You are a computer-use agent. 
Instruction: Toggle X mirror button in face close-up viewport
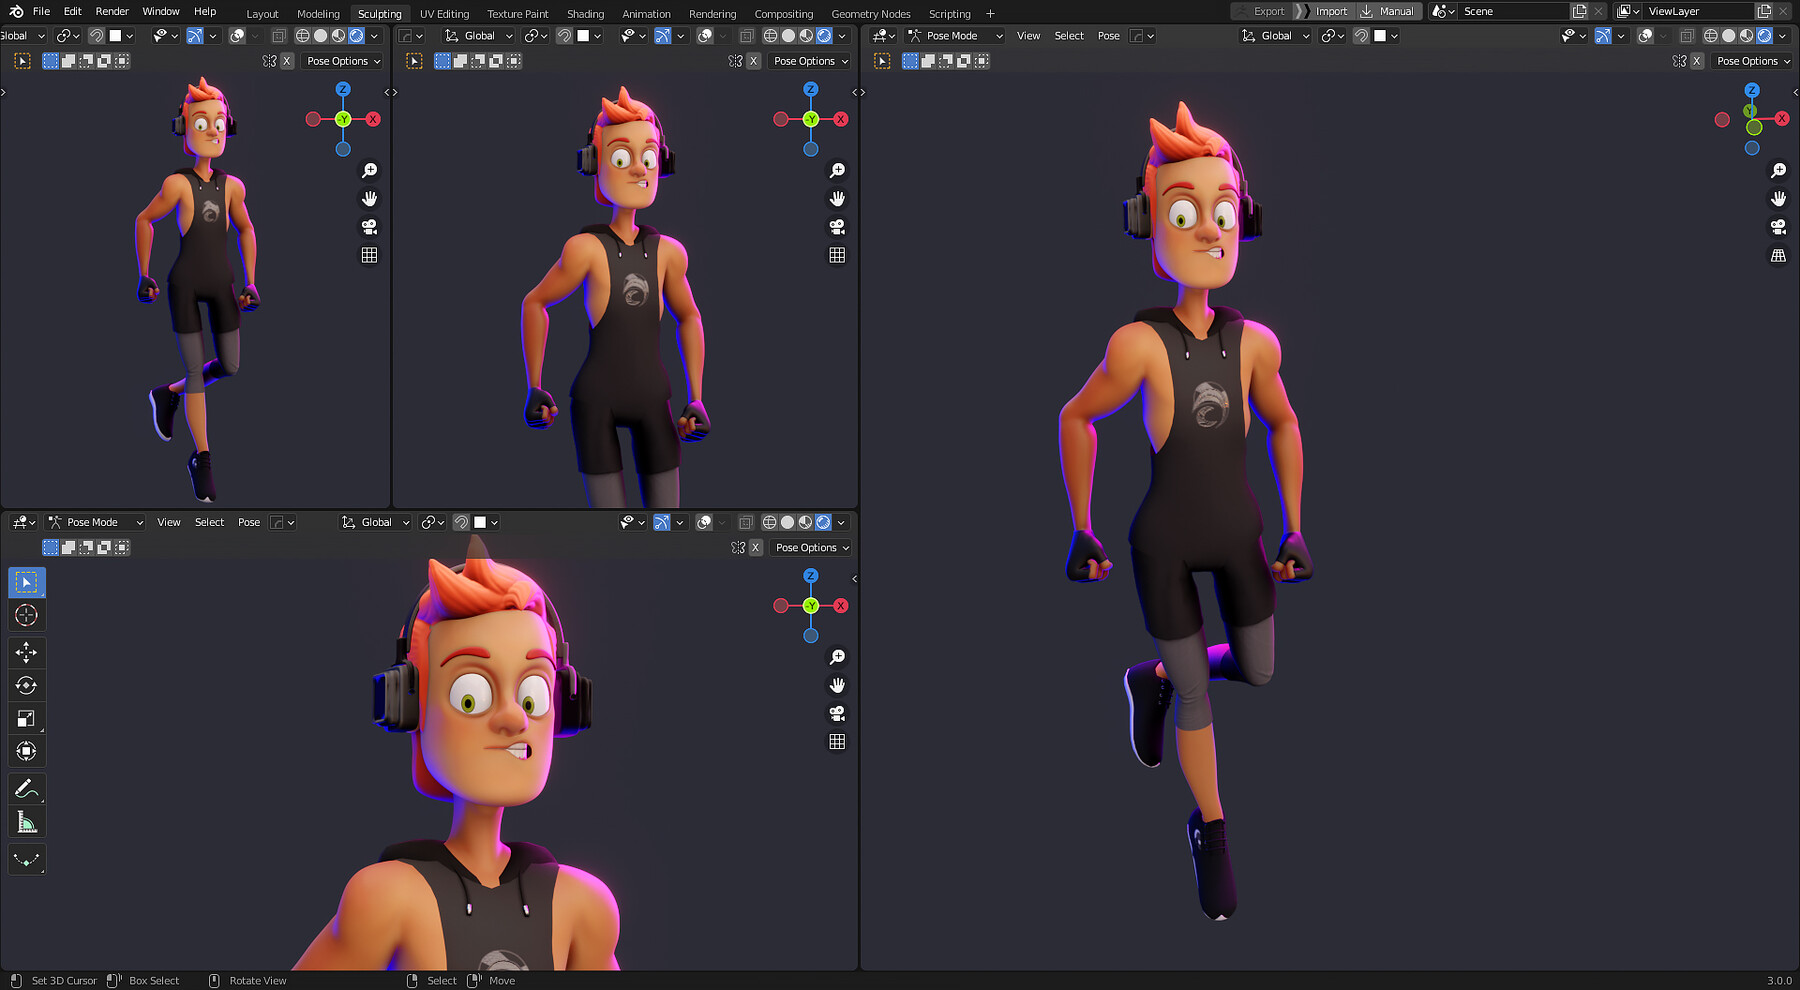point(756,547)
